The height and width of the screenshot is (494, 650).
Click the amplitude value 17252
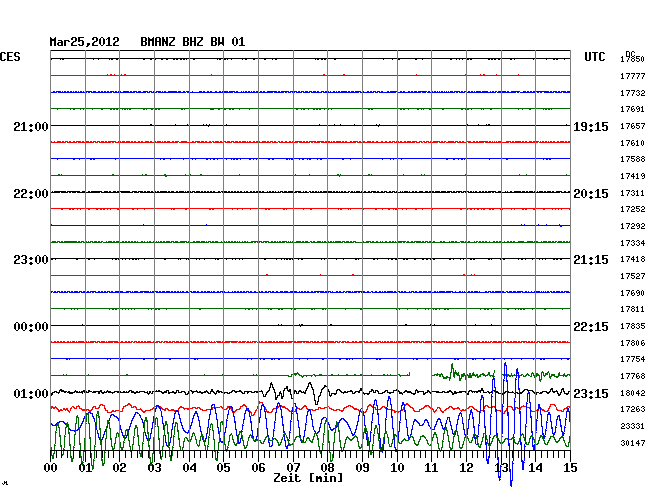pos(633,209)
